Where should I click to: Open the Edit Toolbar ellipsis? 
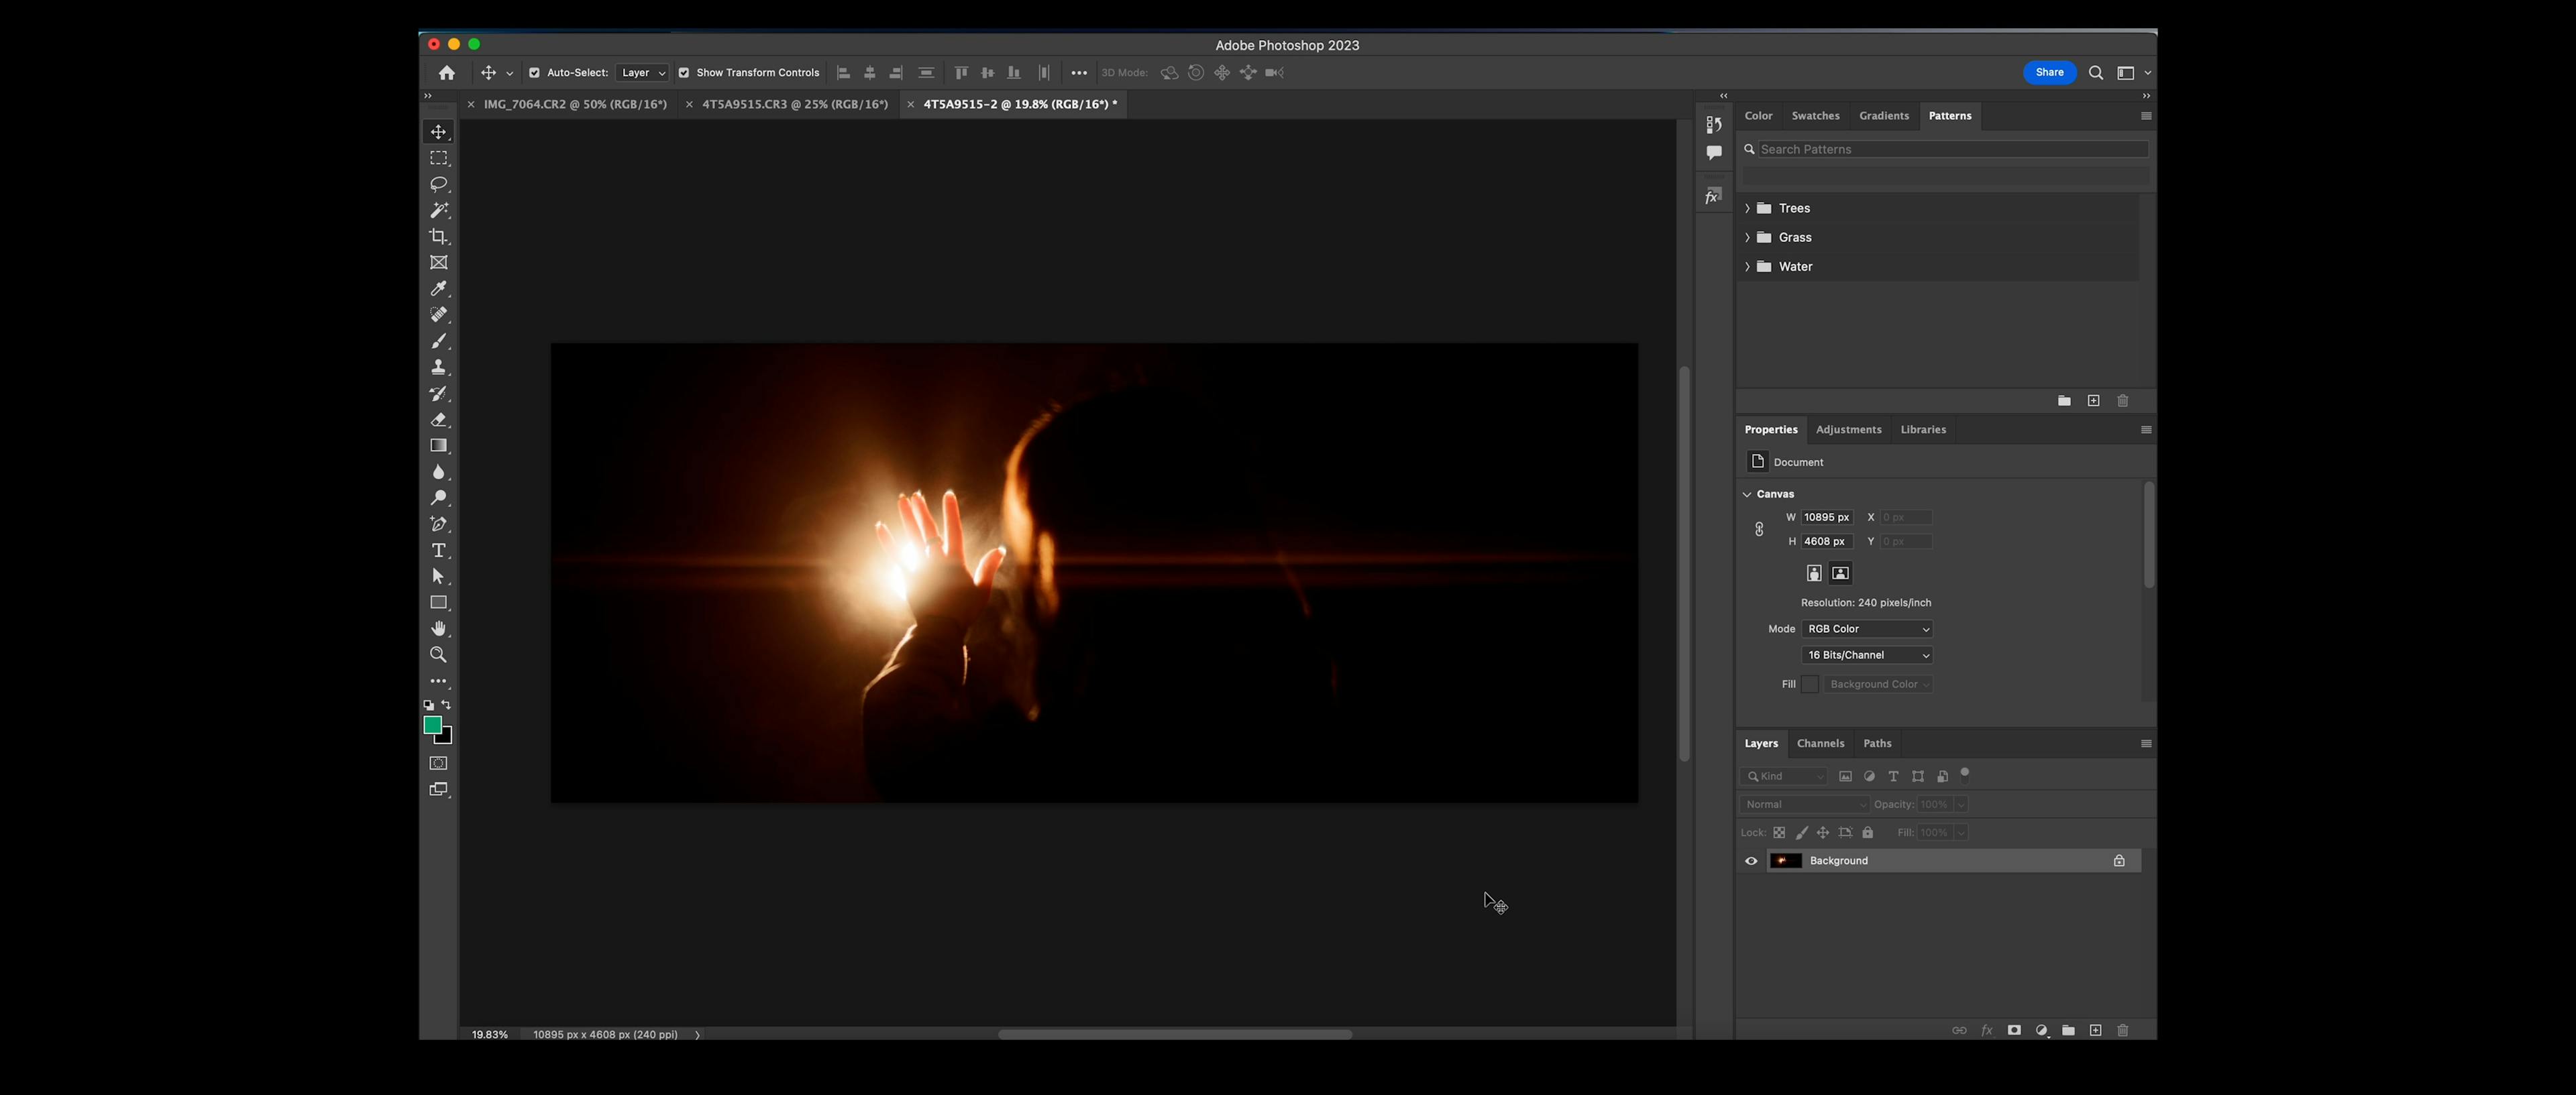(x=438, y=681)
